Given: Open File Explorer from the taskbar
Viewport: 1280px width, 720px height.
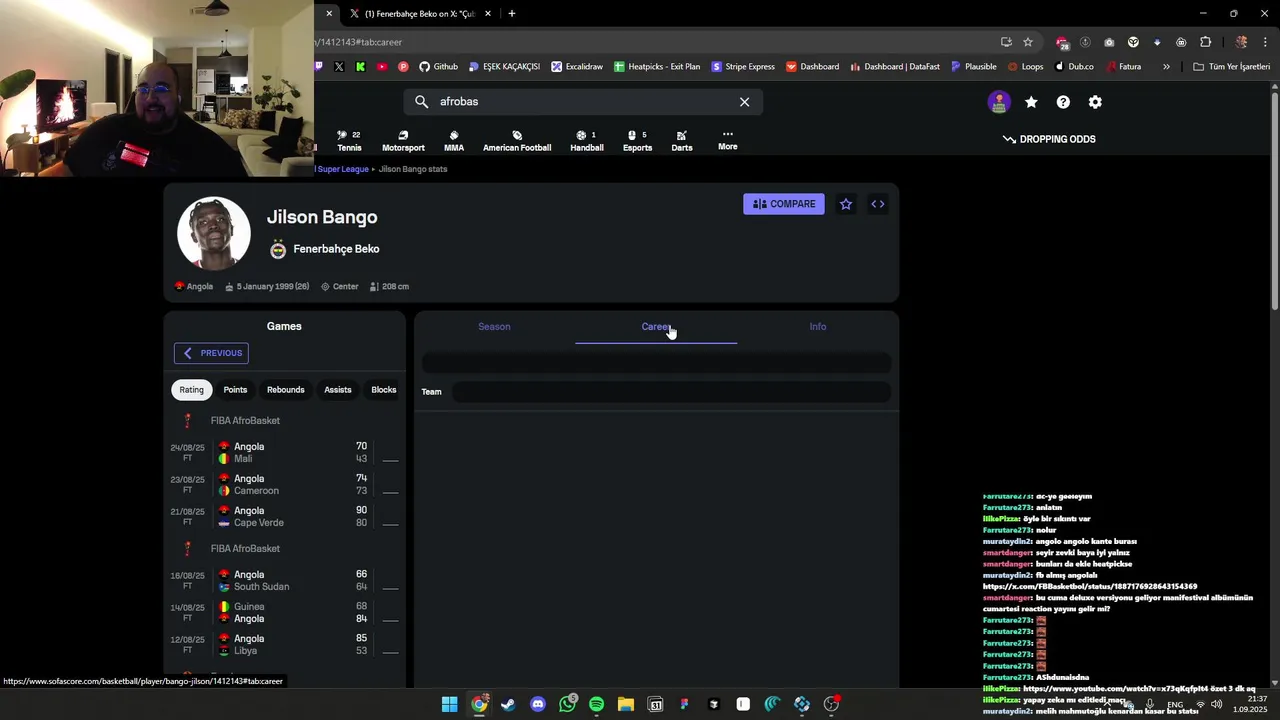Looking at the screenshot, I should pos(625,705).
